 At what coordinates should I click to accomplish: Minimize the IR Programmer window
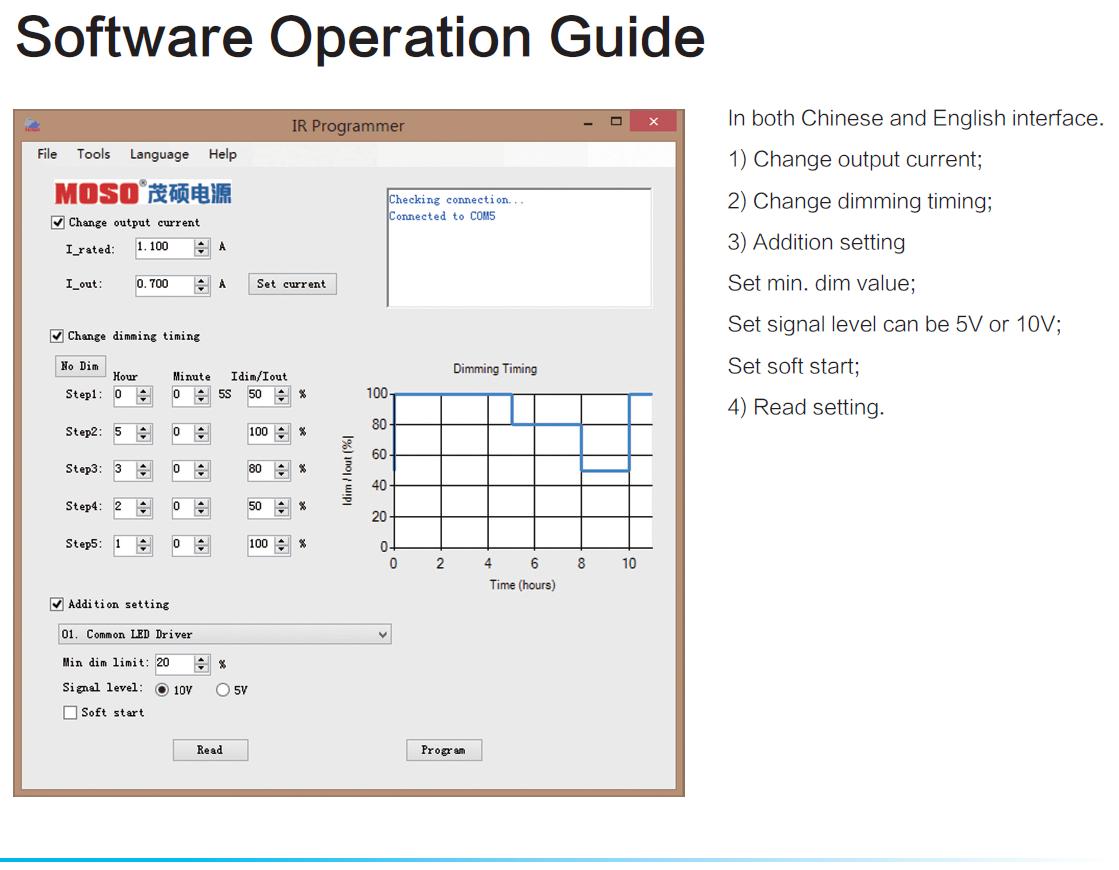coord(588,123)
